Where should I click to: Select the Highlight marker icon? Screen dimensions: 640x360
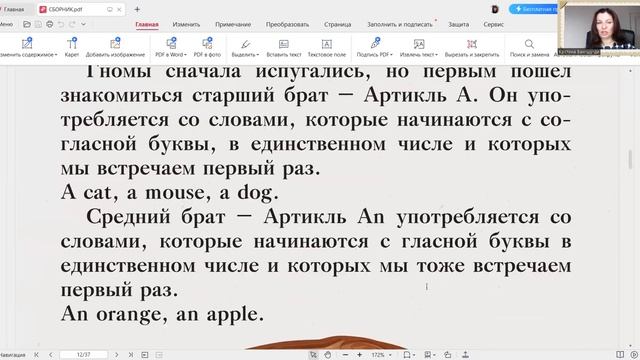point(245,44)
